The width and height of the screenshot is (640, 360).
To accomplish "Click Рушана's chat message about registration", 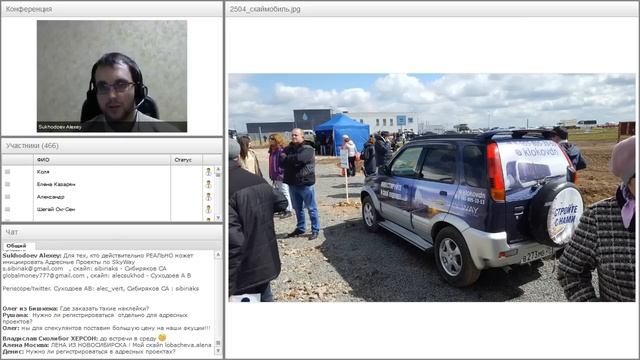I will click(x=95, y=318).
